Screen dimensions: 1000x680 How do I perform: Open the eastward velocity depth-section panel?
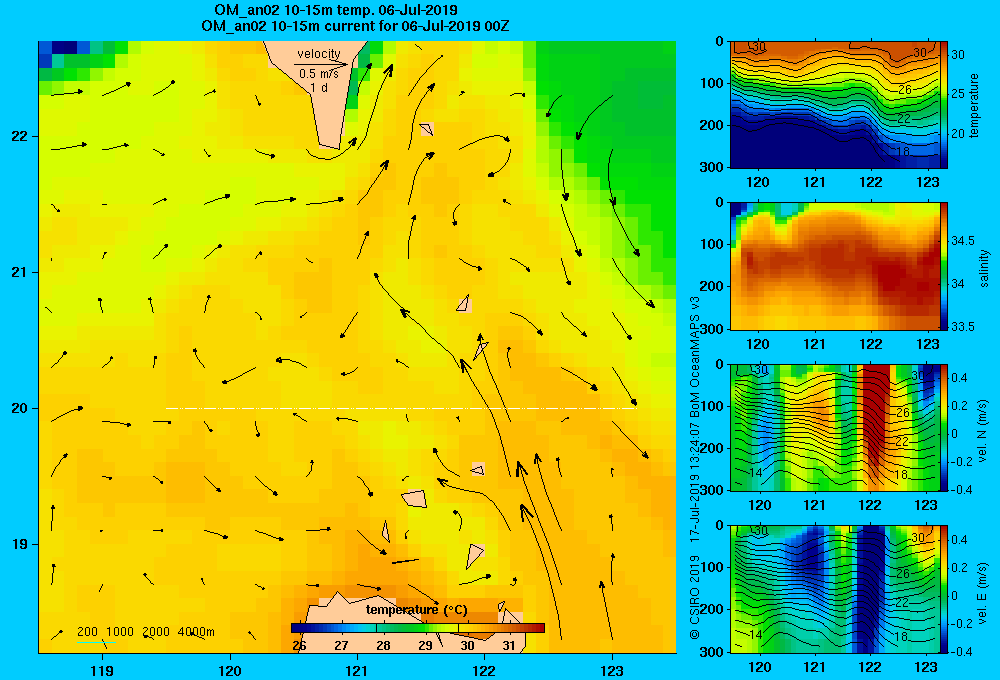(x=835, y=589)
